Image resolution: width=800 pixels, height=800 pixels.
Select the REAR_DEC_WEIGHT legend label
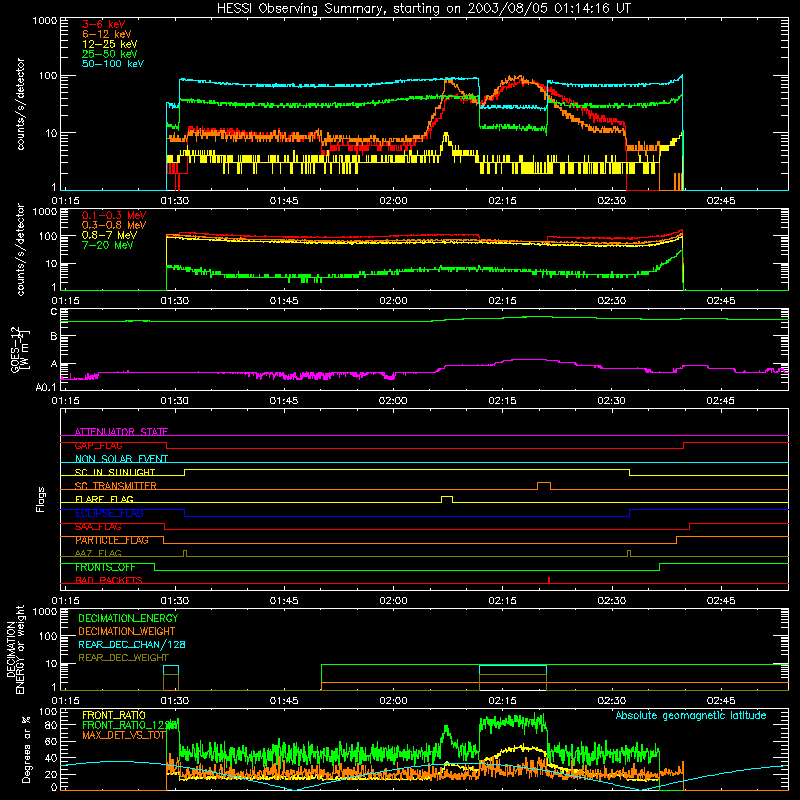point(123,658)
